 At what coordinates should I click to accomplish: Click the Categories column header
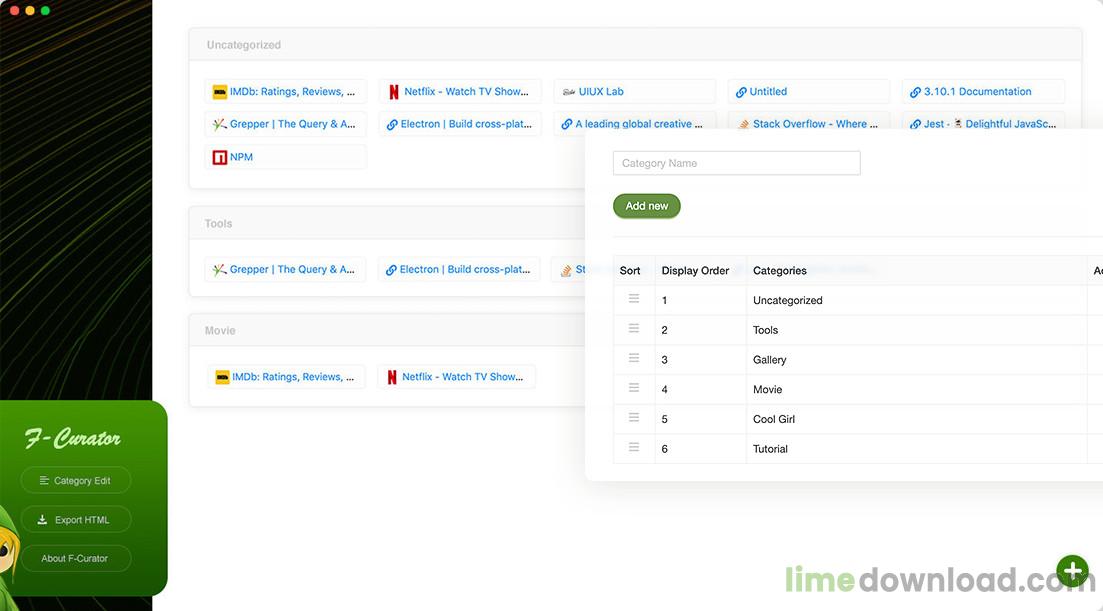[x=779, y=271]
